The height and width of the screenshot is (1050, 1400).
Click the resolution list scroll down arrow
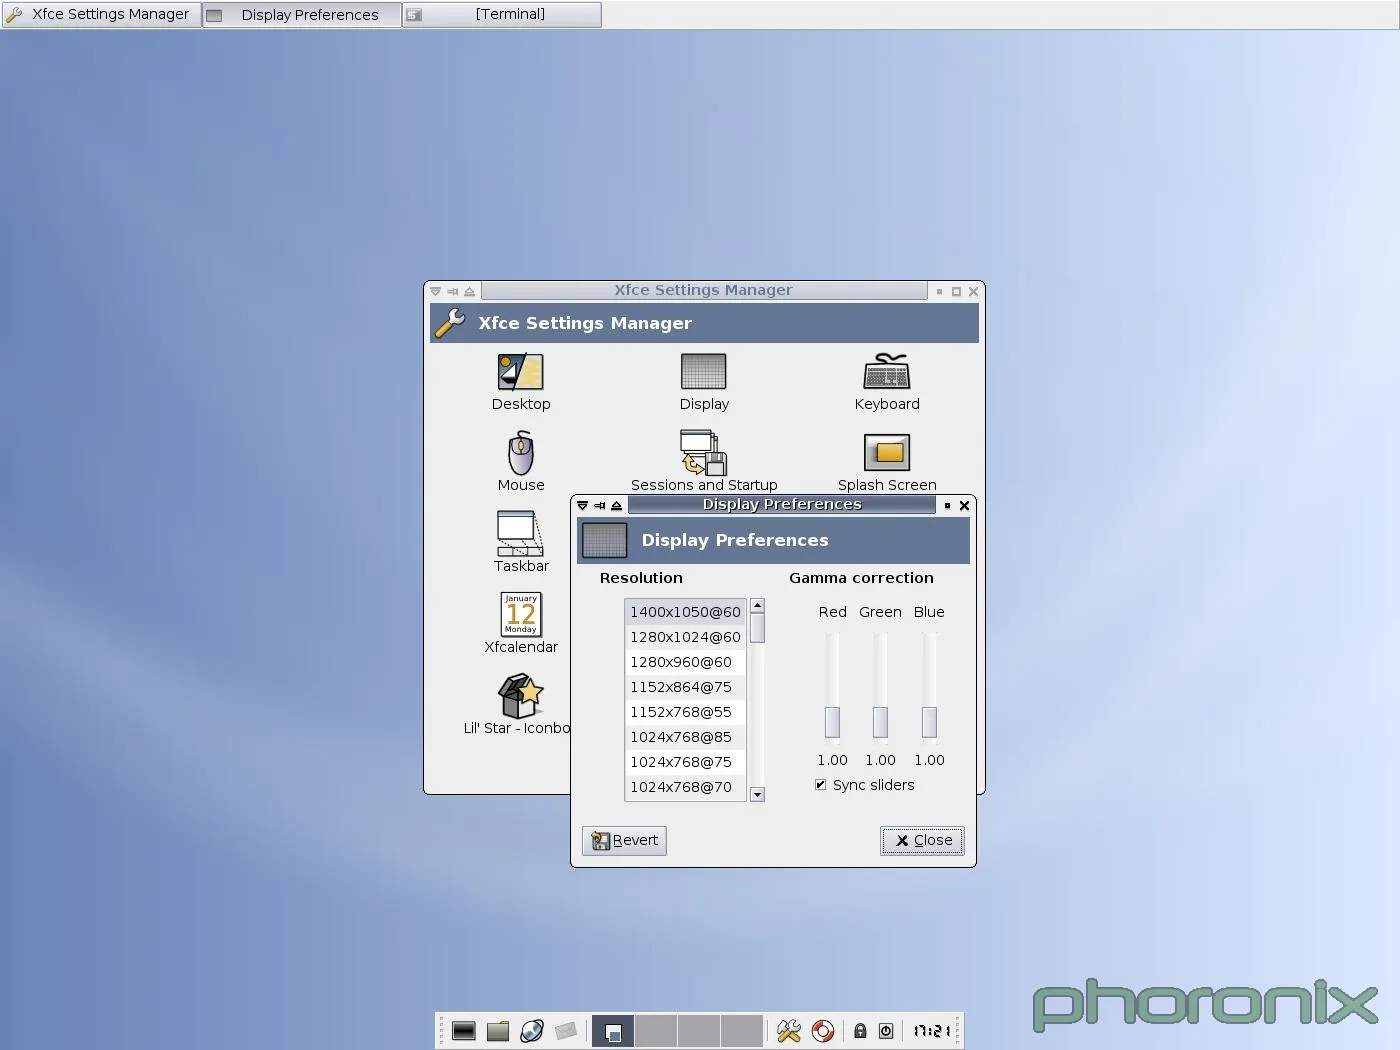point(757,795)
